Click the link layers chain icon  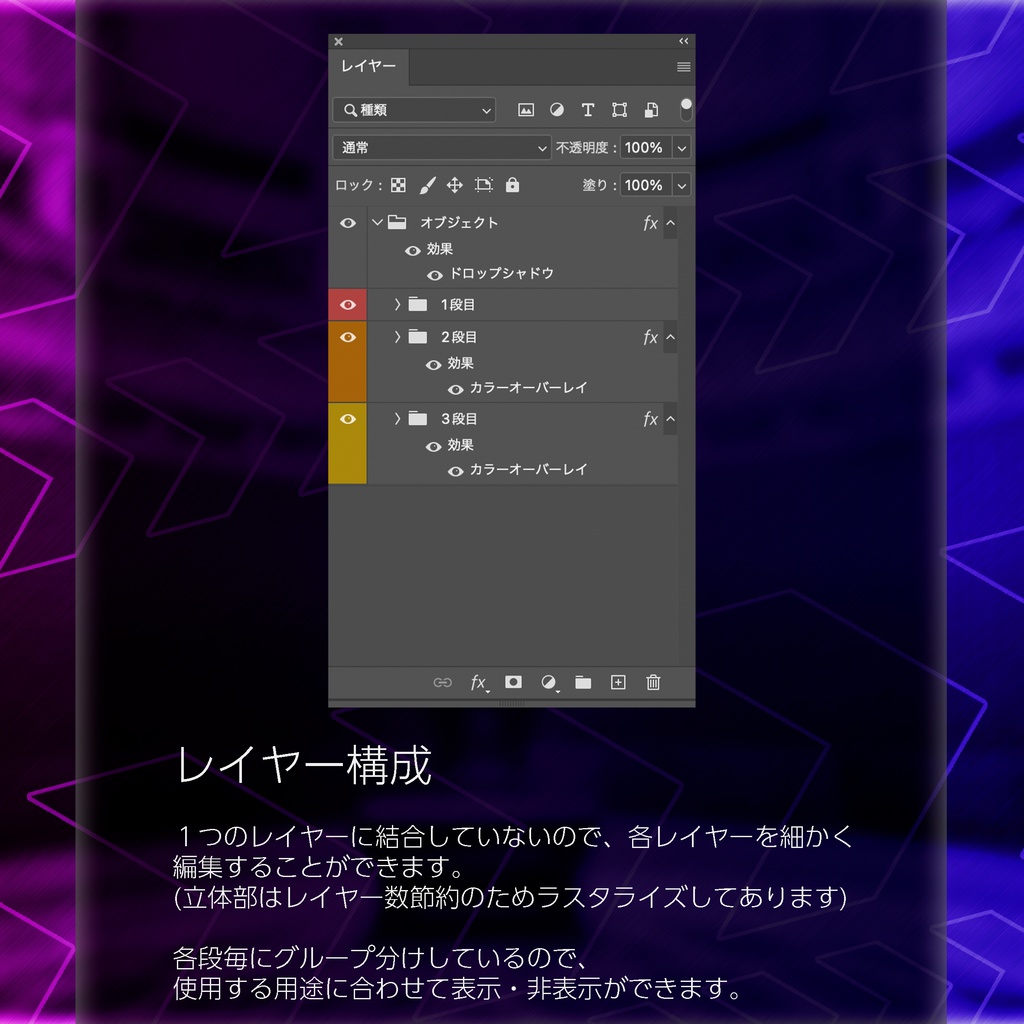click(x=440, y=683)
